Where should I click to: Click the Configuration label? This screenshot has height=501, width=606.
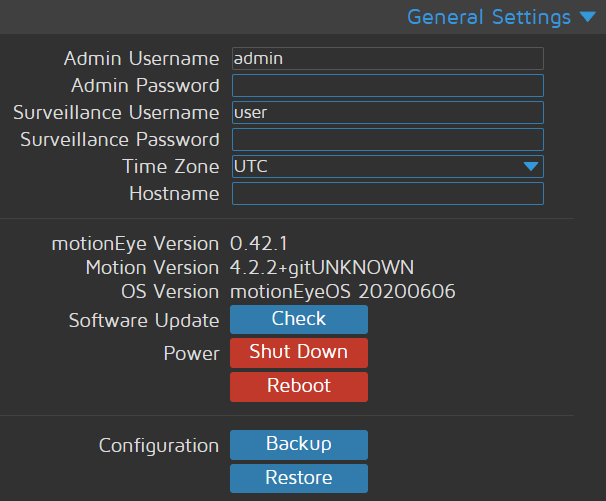159,446
